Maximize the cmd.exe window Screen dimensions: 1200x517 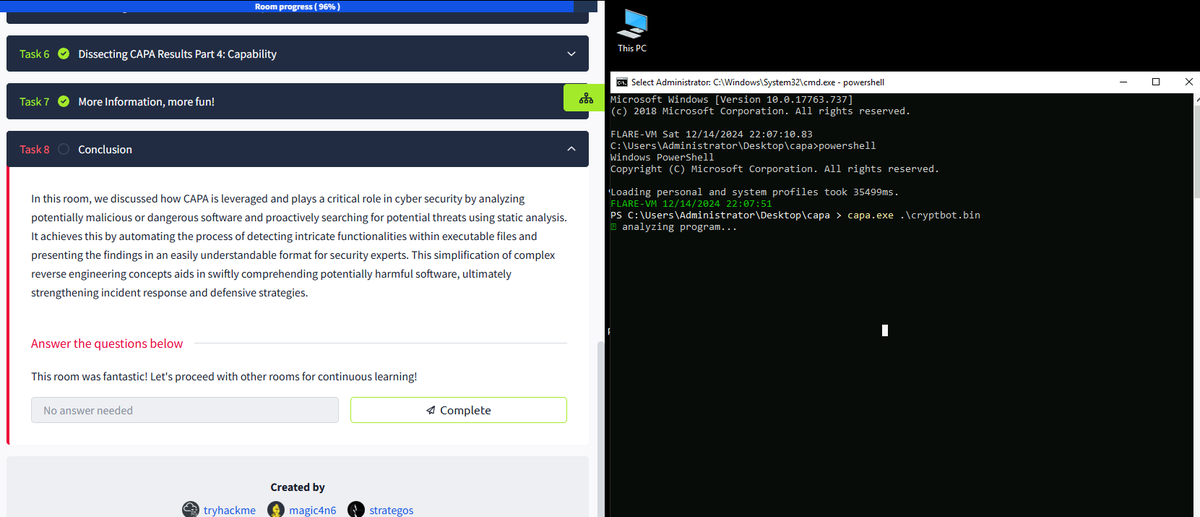coord(1156,82)
